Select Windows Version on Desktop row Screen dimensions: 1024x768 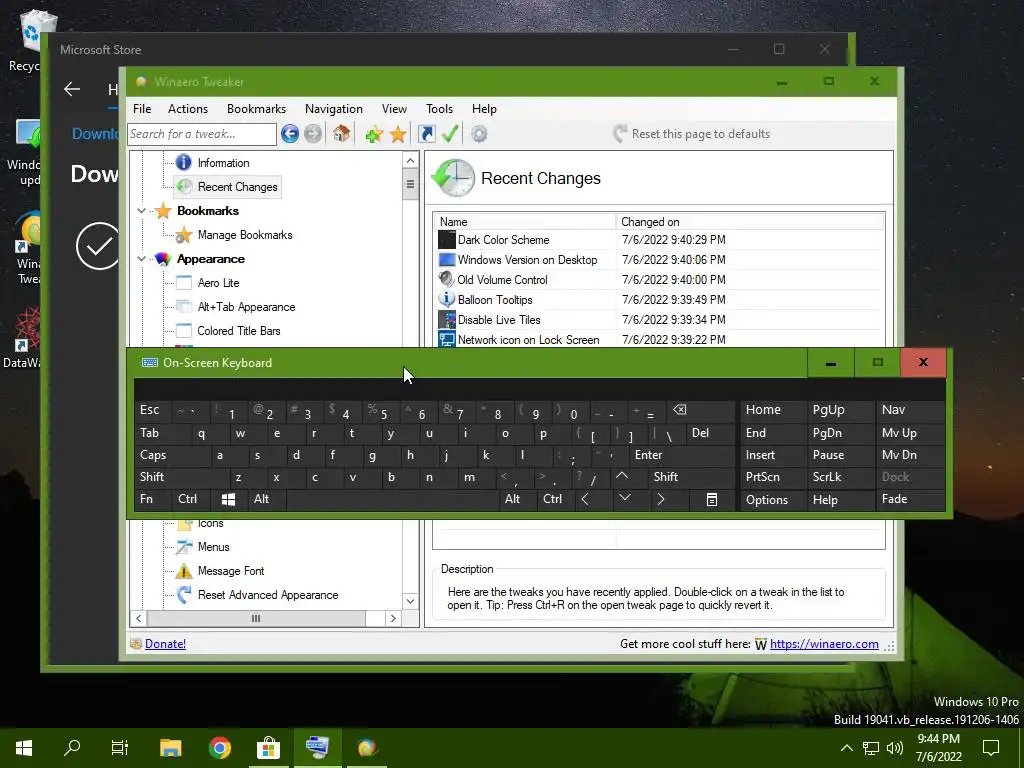click(x=659, y=260)
